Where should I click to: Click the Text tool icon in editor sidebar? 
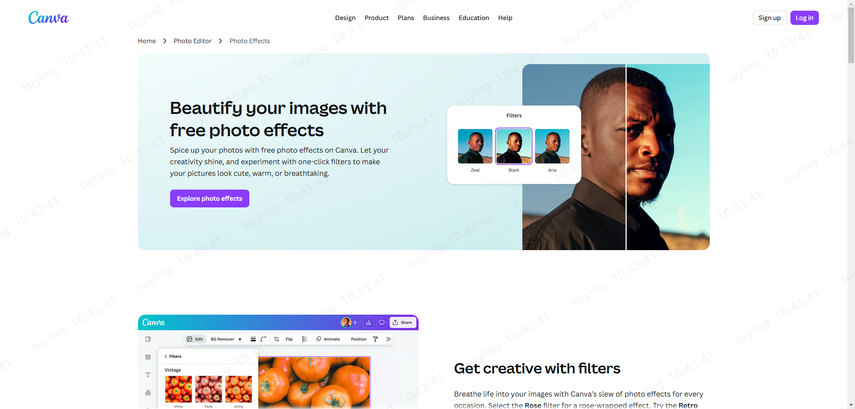pyautogui.click(x=148, y=375)
